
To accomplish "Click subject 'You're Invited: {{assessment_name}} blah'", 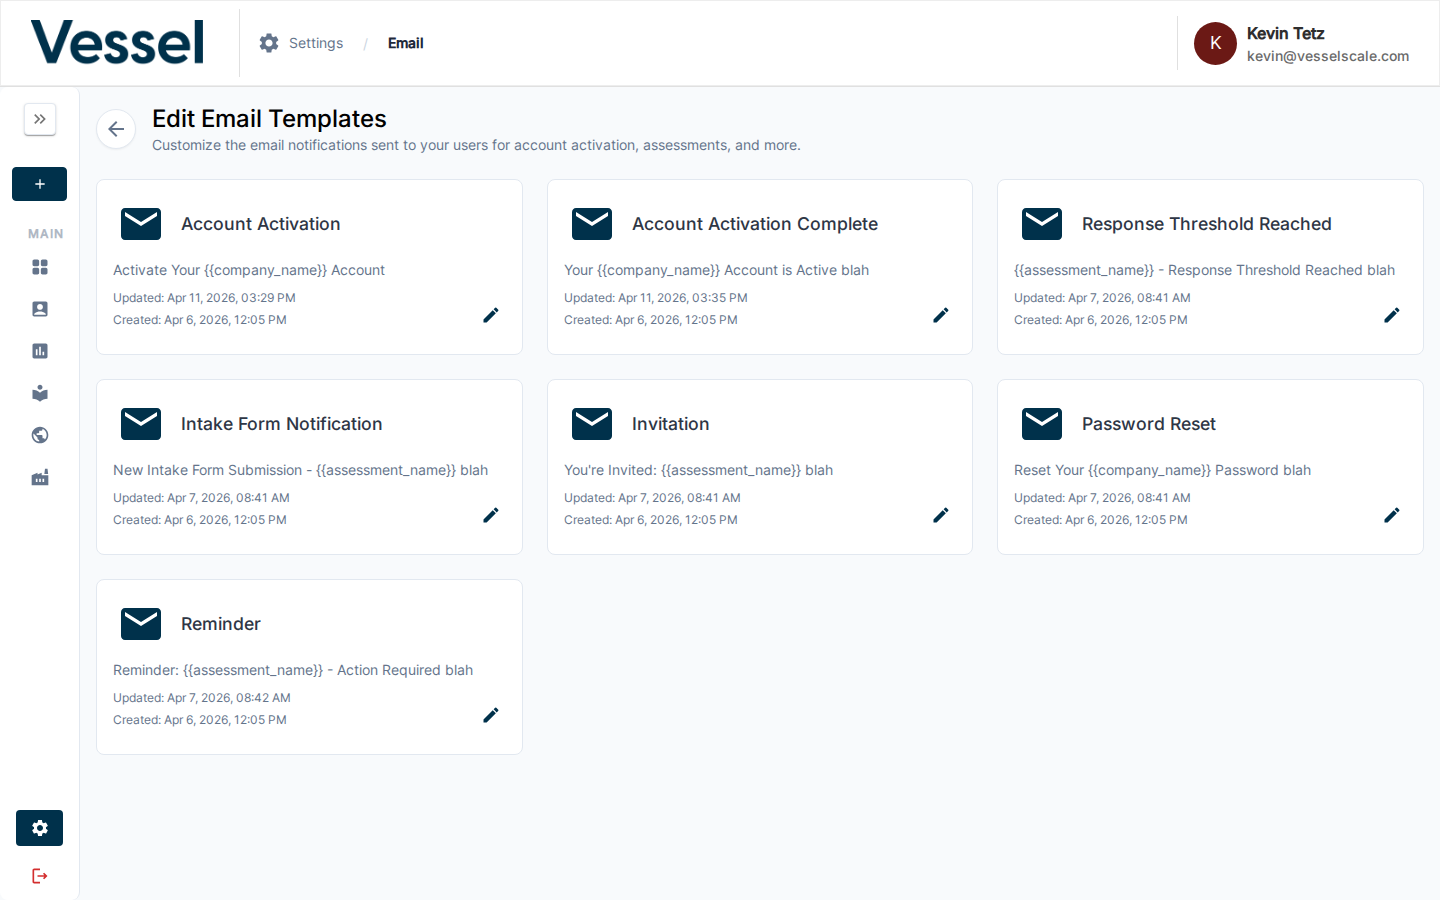I will point(698,470).
